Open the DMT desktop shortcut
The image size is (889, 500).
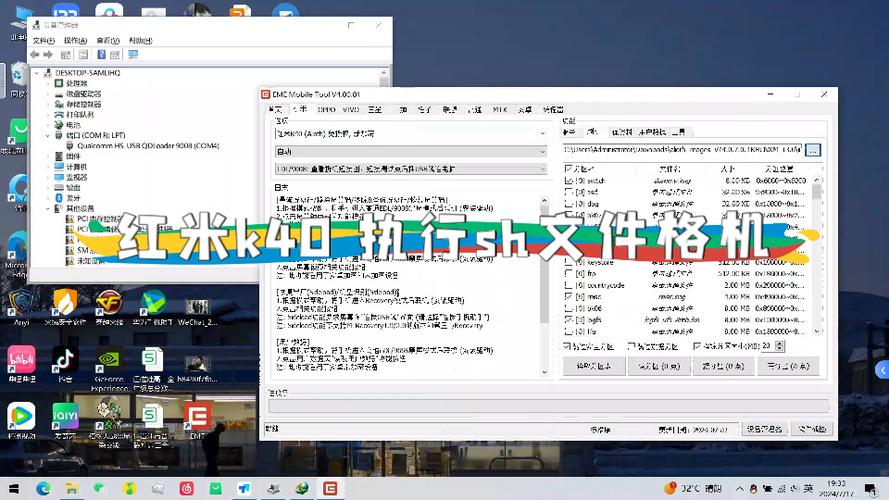(x=197, y=417)
